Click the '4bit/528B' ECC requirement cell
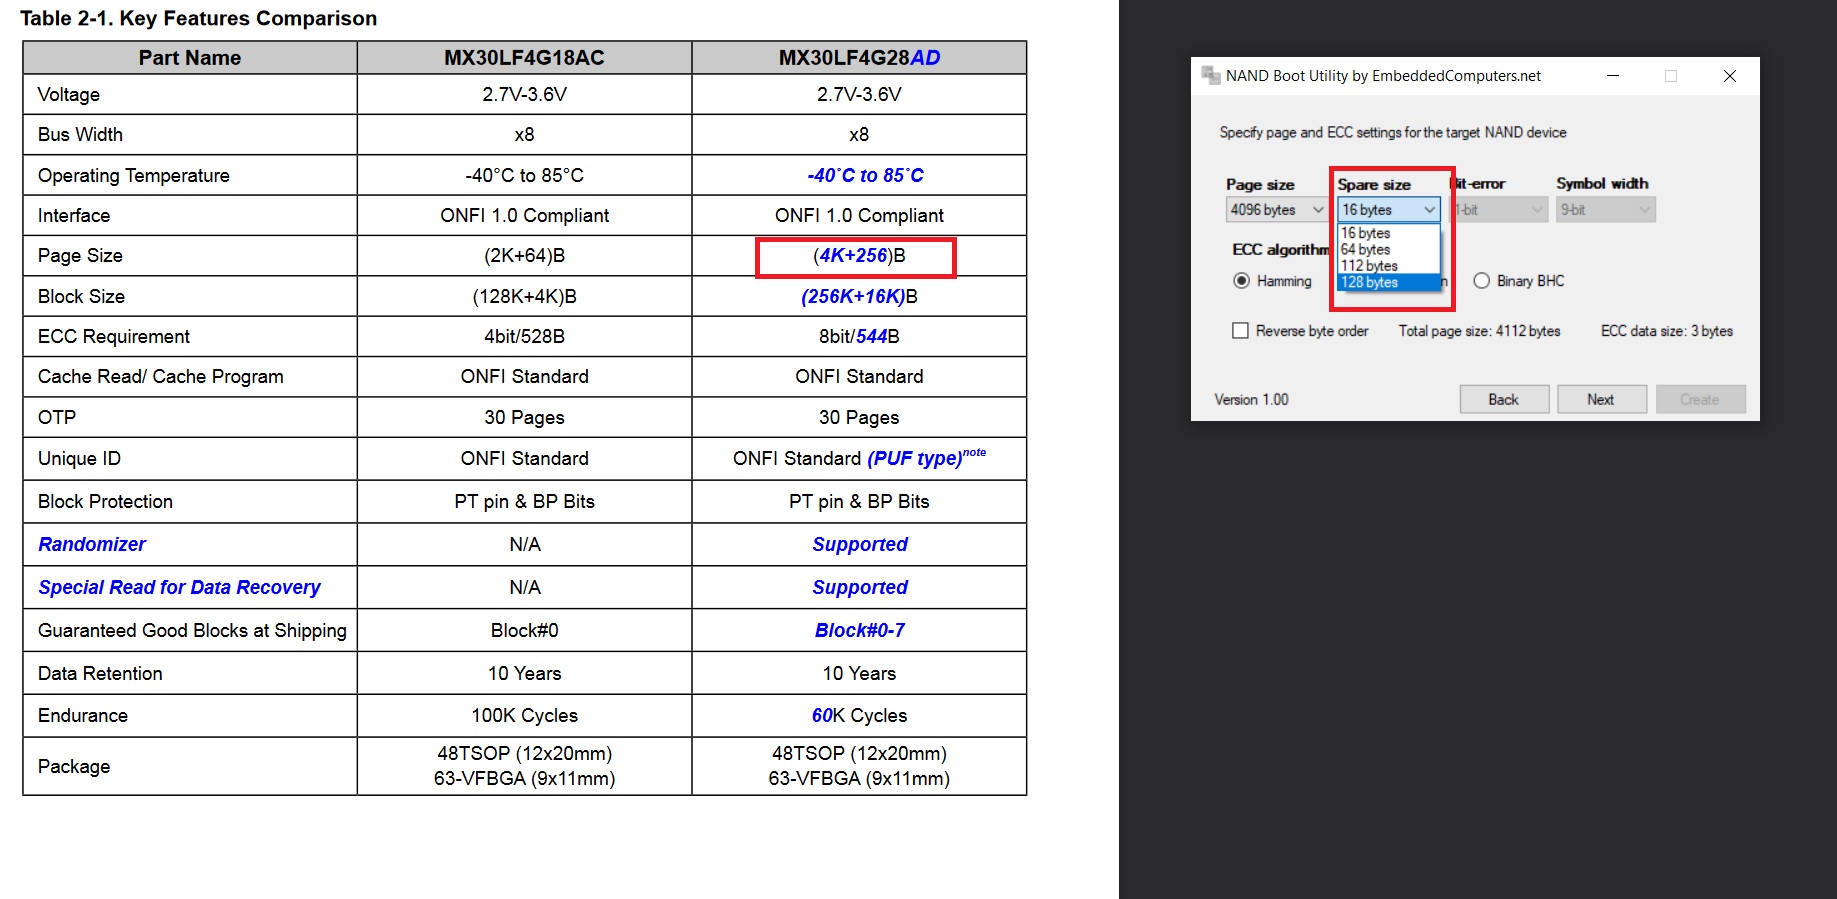Viewport: 1837px width, 899px height. [x=524, y=337]
